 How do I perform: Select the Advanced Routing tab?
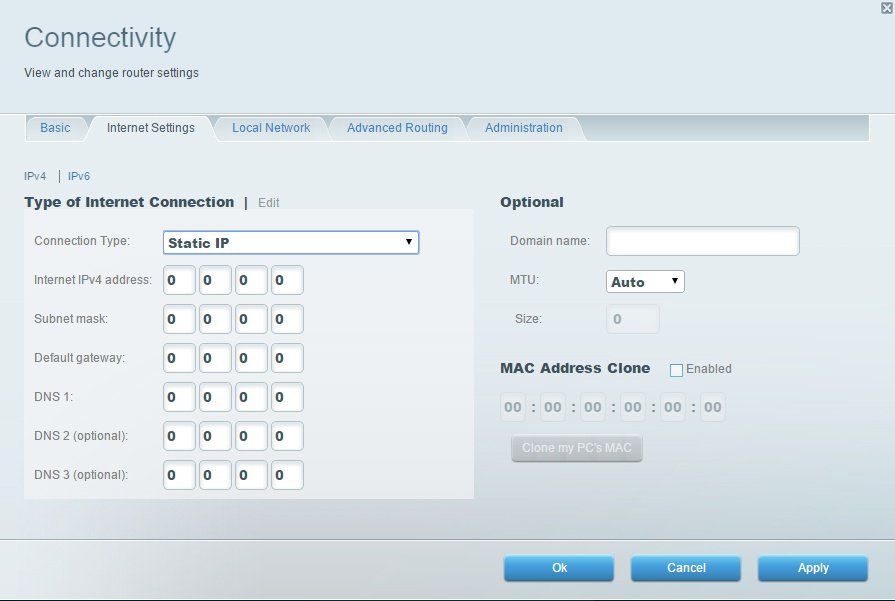coord(396,128)
